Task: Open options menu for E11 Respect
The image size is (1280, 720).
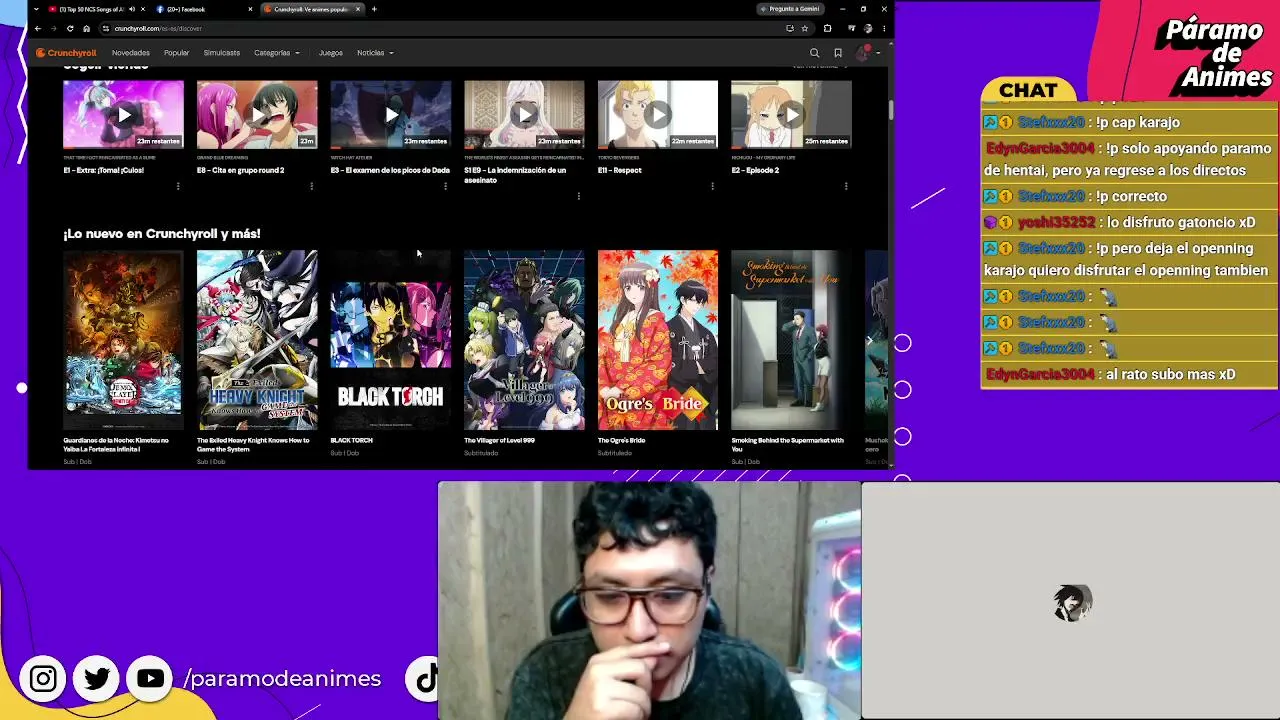Action: pos(712,186)
